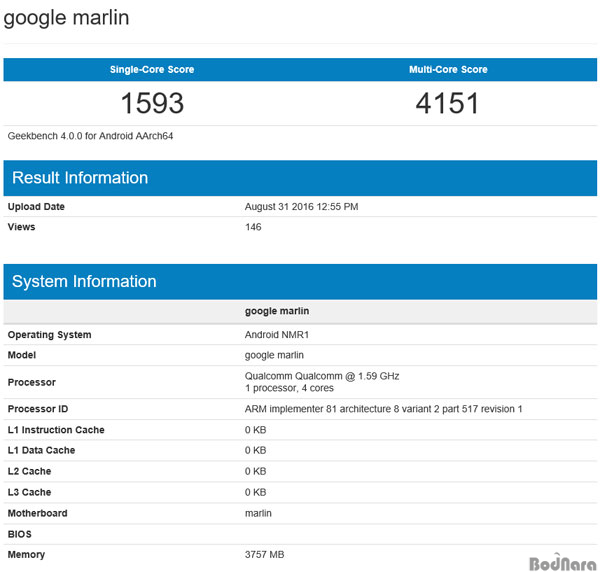
Task: Click the bold 'google marlin' column header
Action: coord(277,311)
